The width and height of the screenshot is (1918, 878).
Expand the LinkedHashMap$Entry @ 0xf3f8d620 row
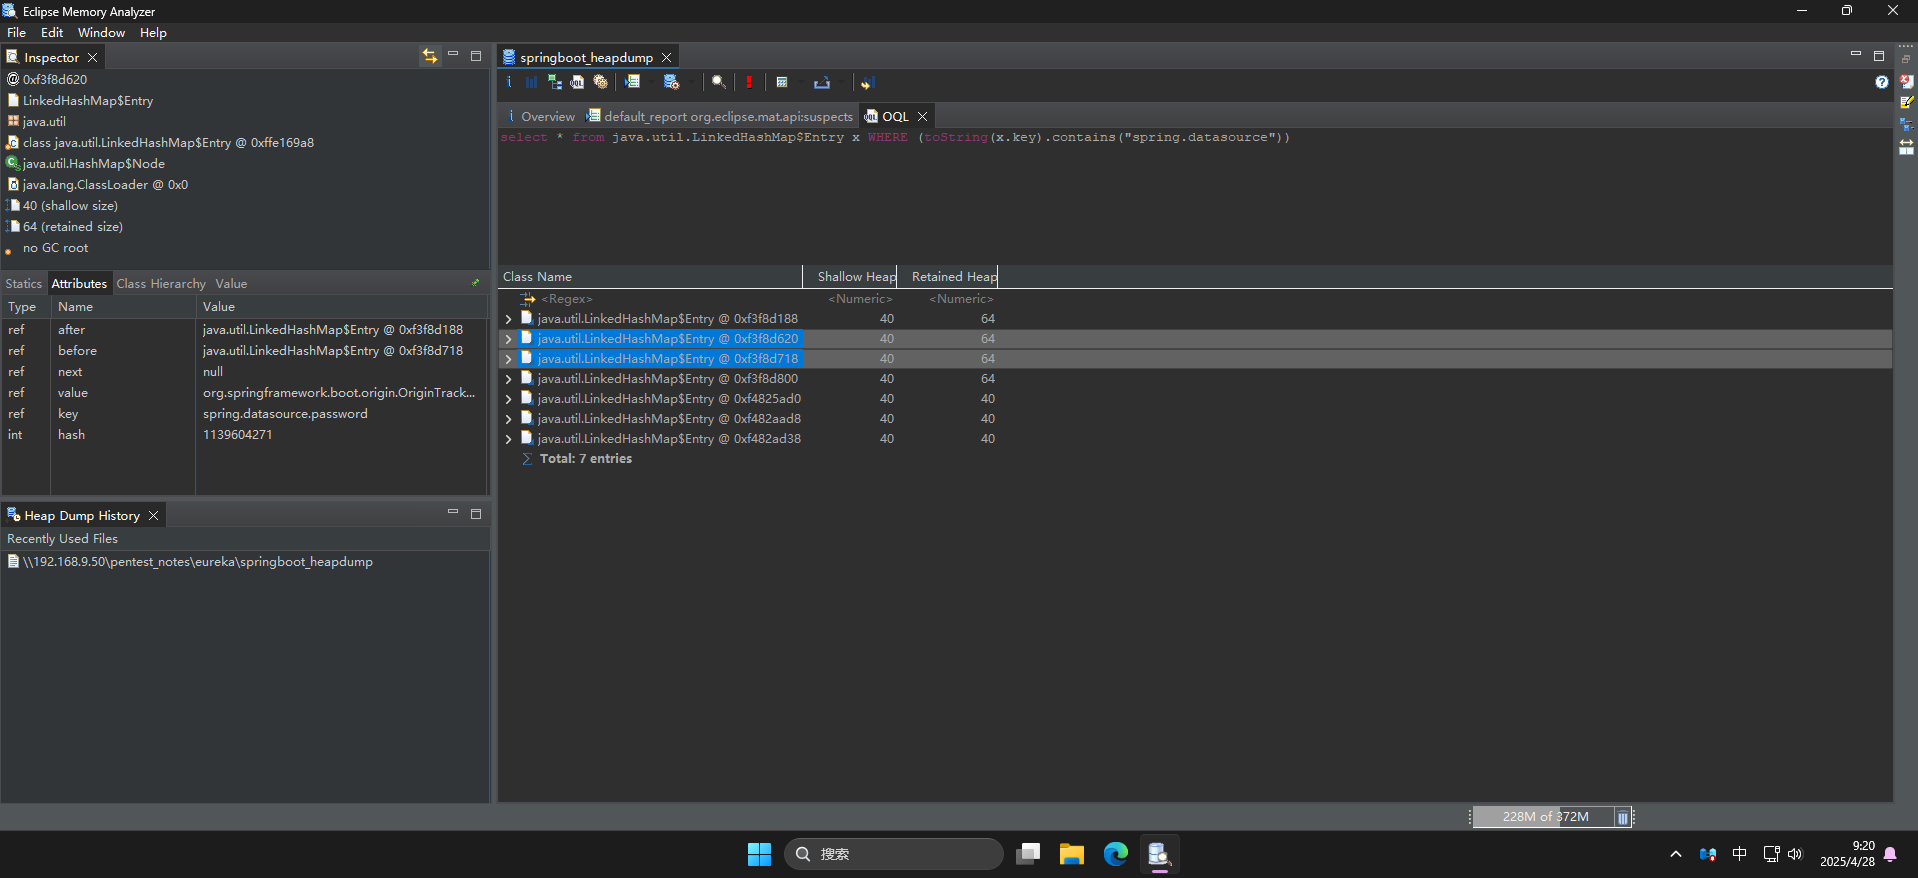pos(508,339)
